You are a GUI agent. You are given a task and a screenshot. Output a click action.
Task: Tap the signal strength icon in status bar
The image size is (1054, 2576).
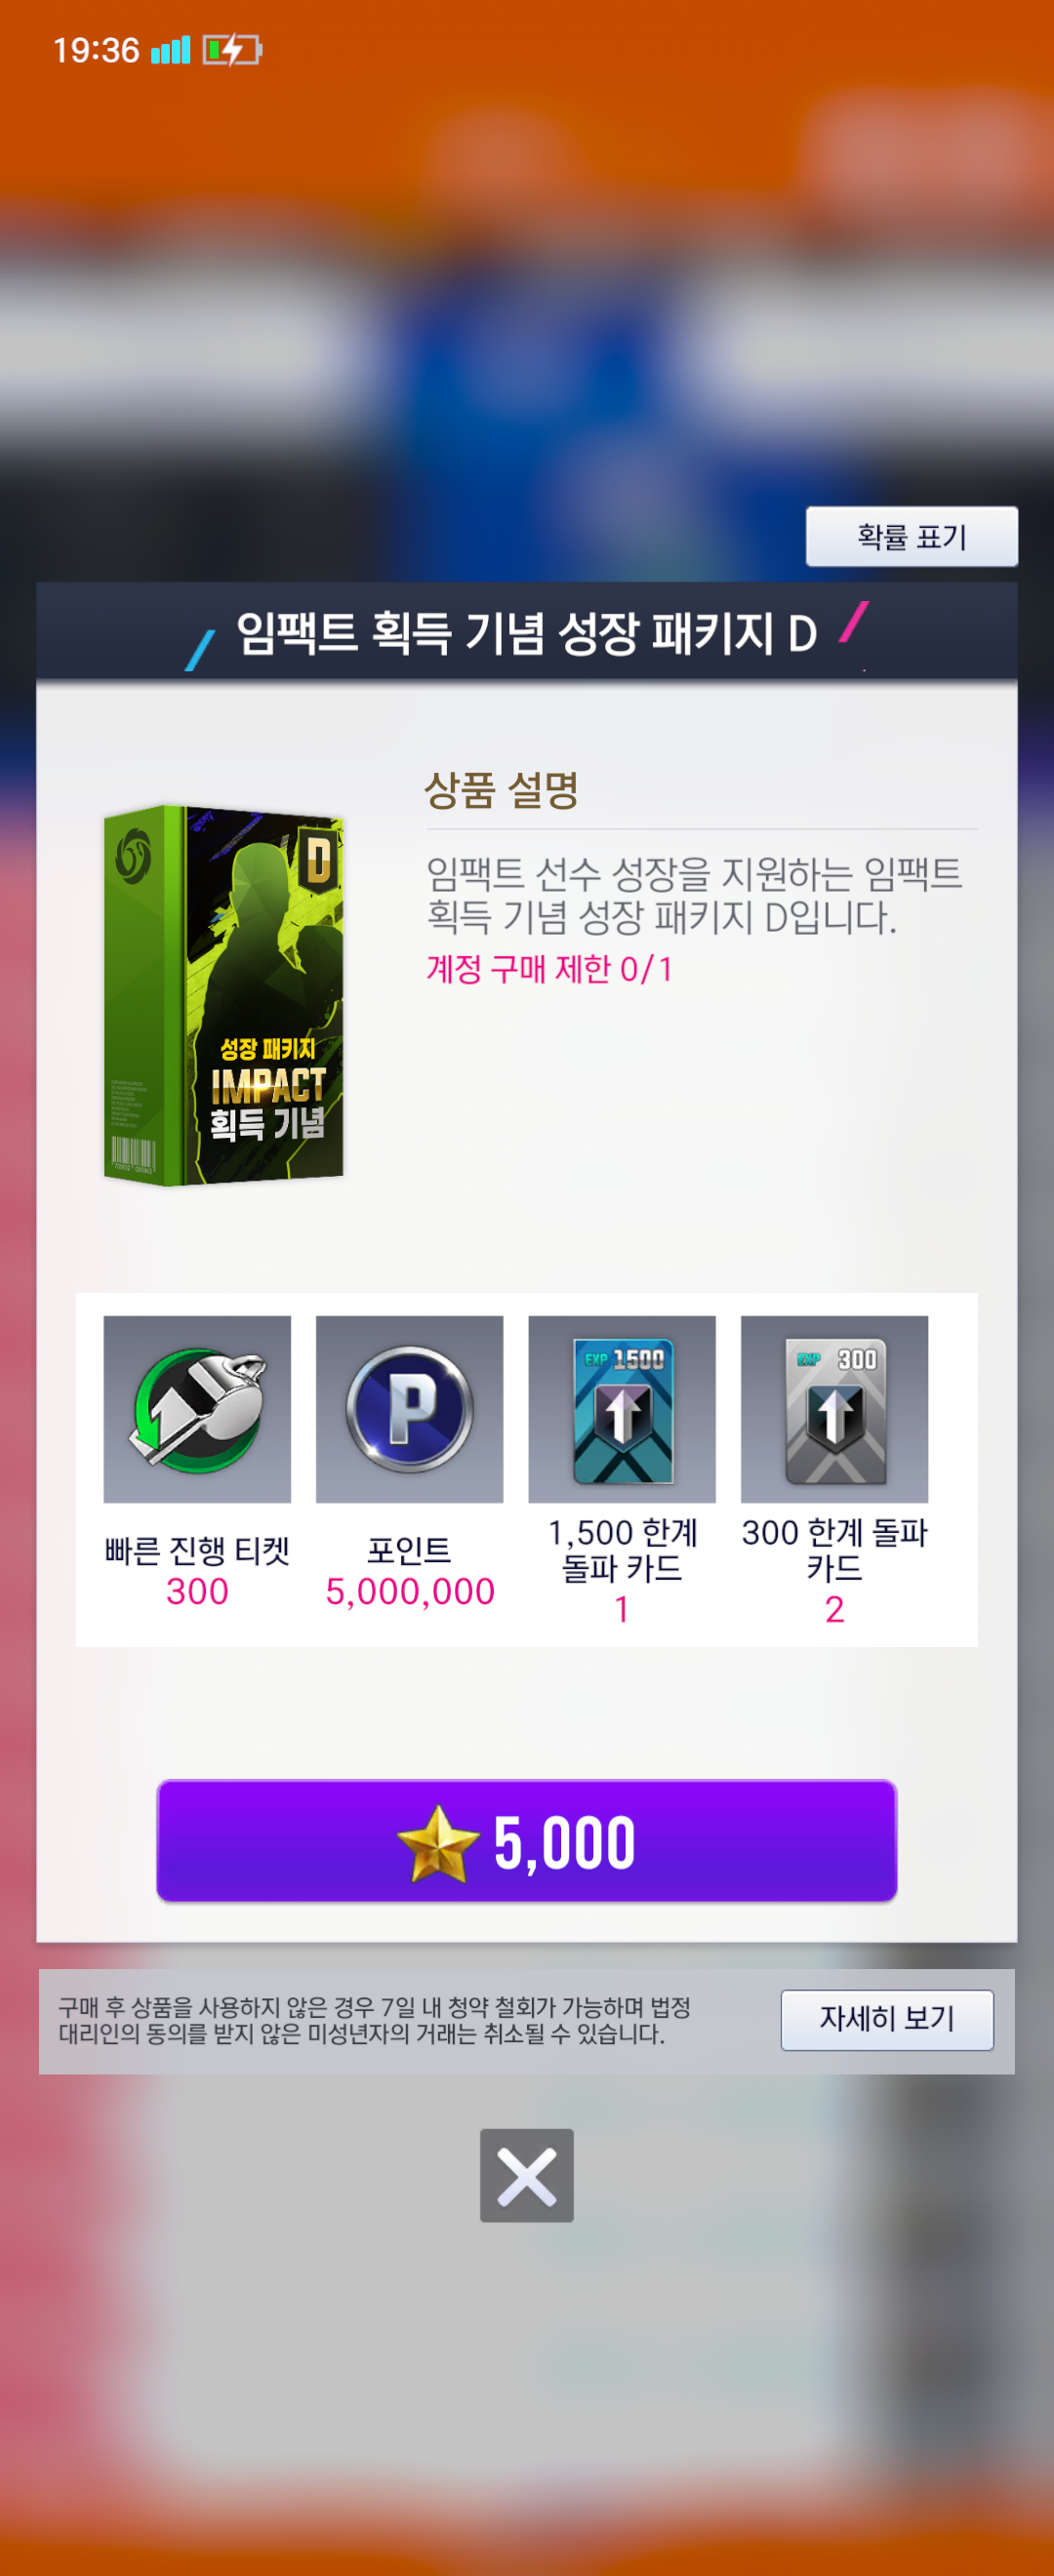(170, 49)
